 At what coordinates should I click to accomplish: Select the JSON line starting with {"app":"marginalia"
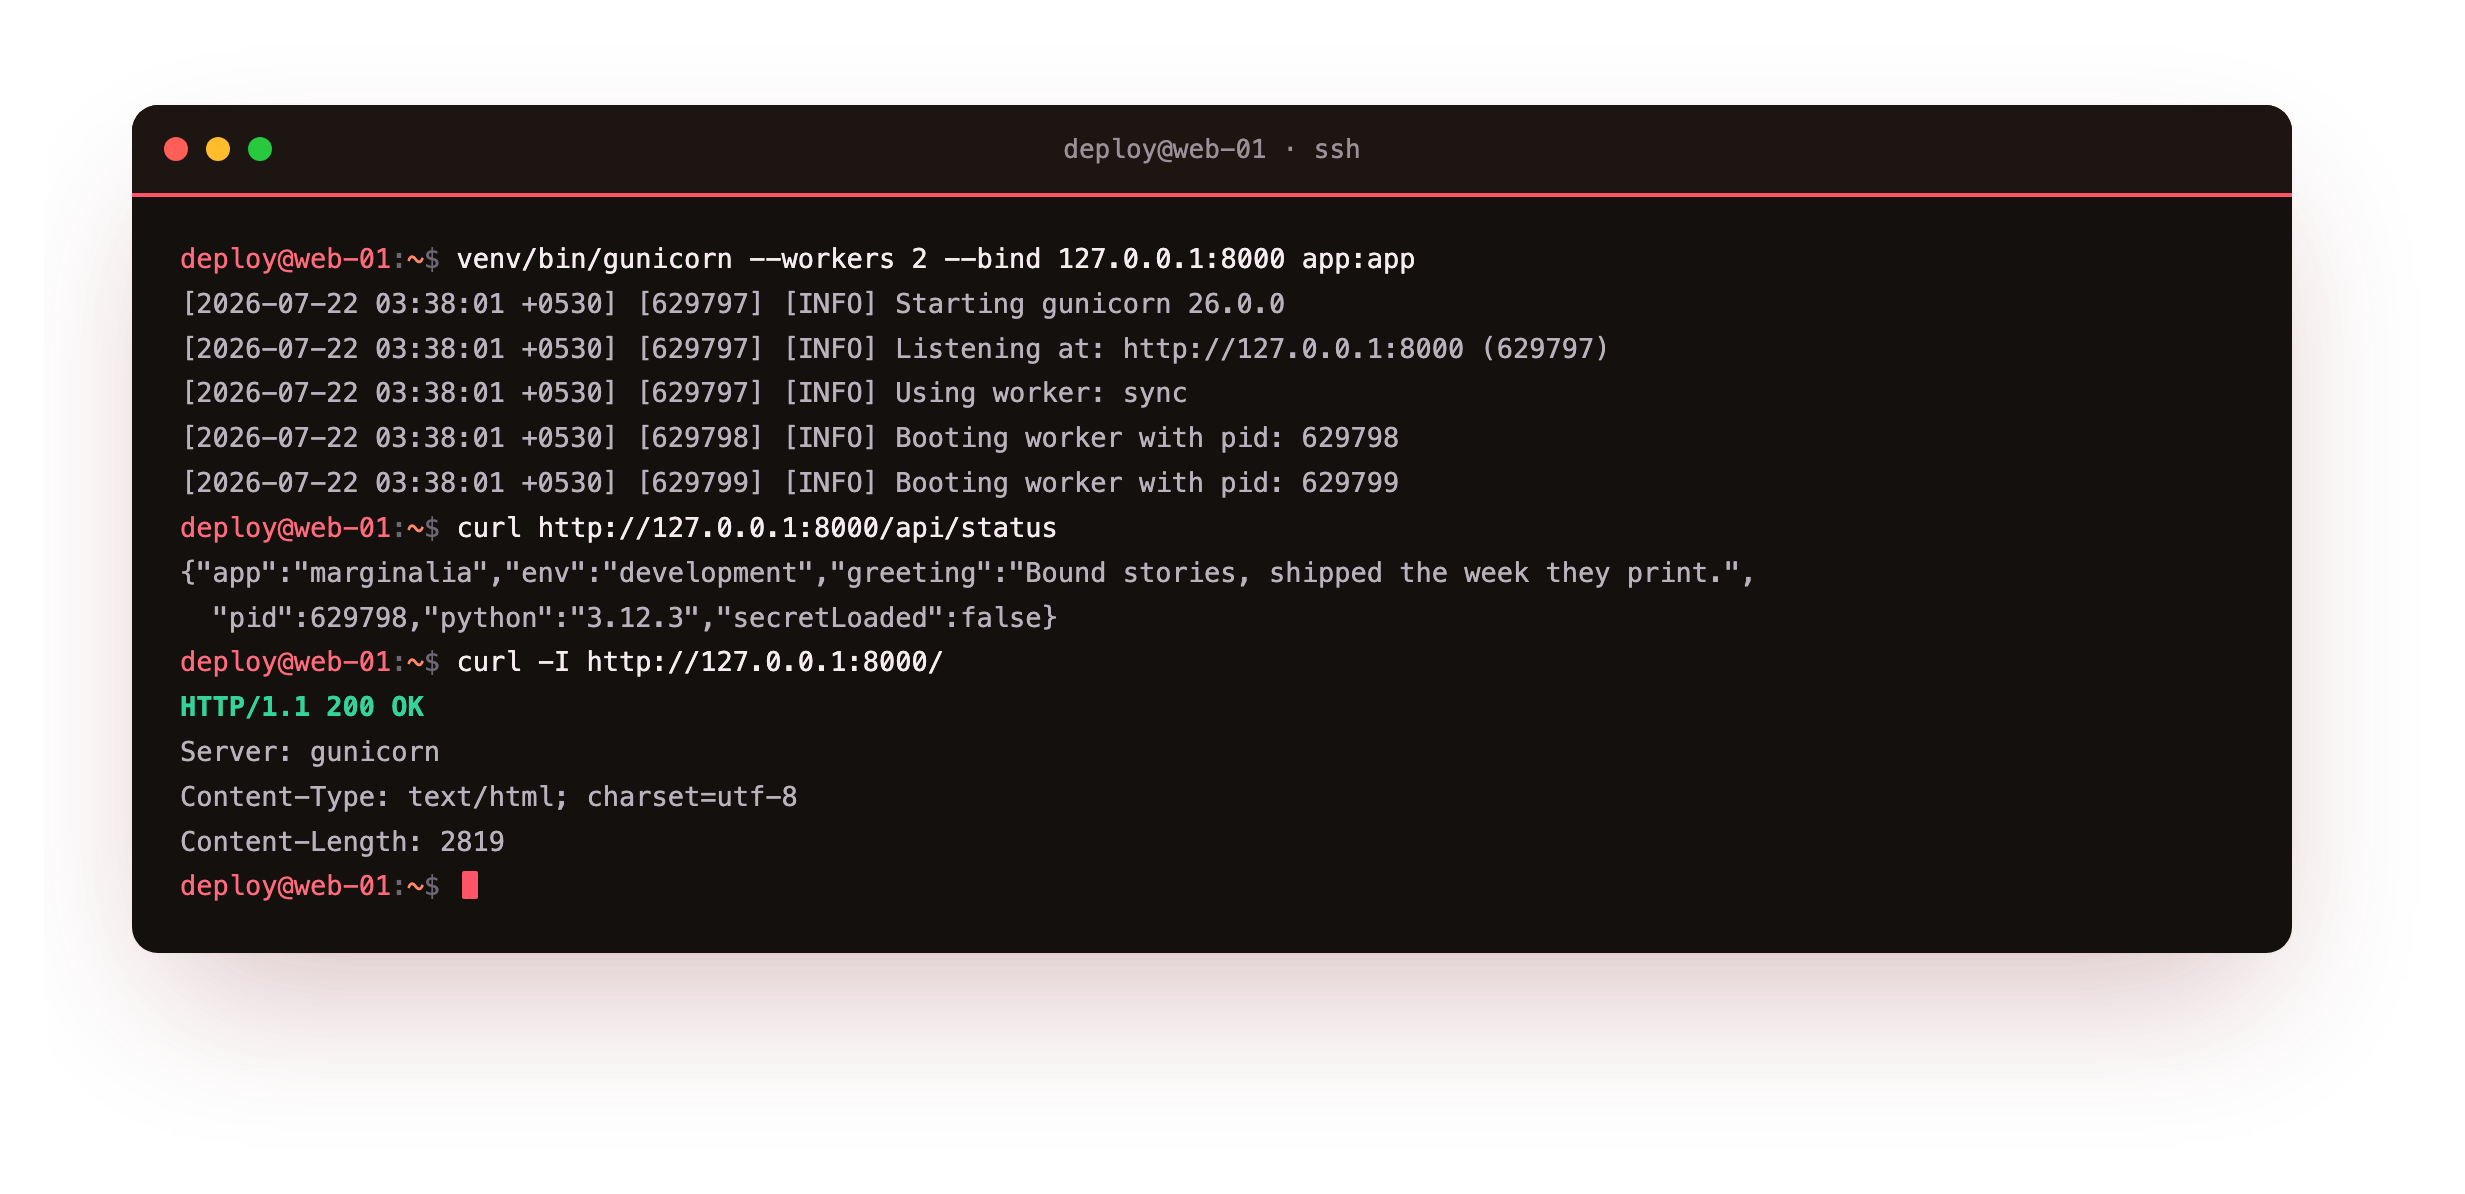(x=967, y=573)
